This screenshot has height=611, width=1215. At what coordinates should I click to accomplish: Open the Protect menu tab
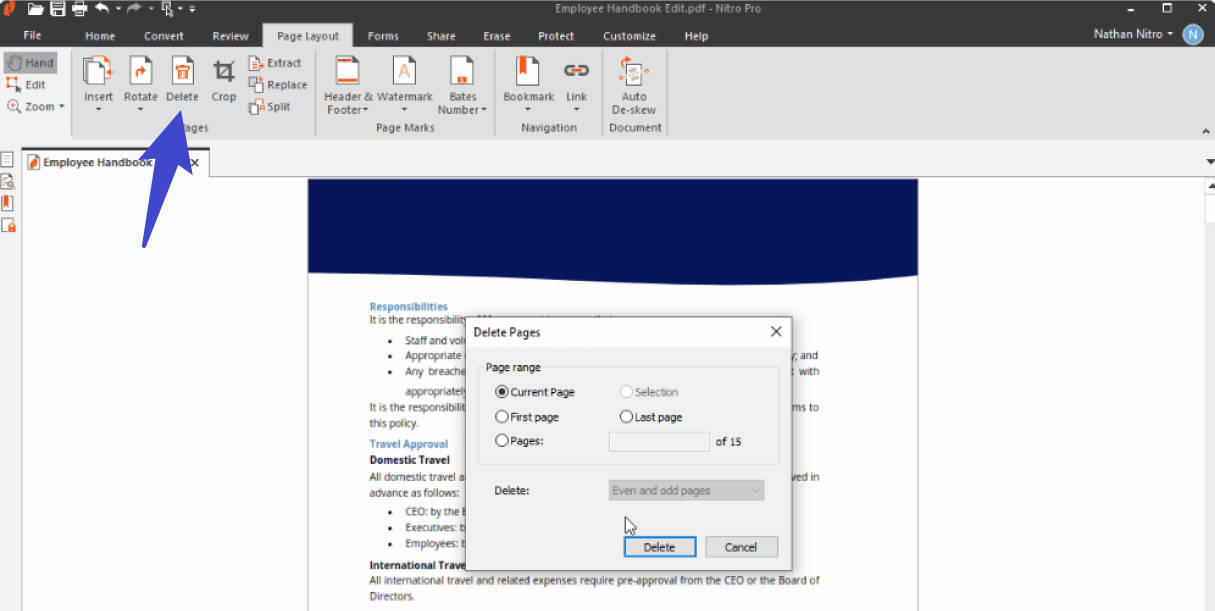(555, 35)
